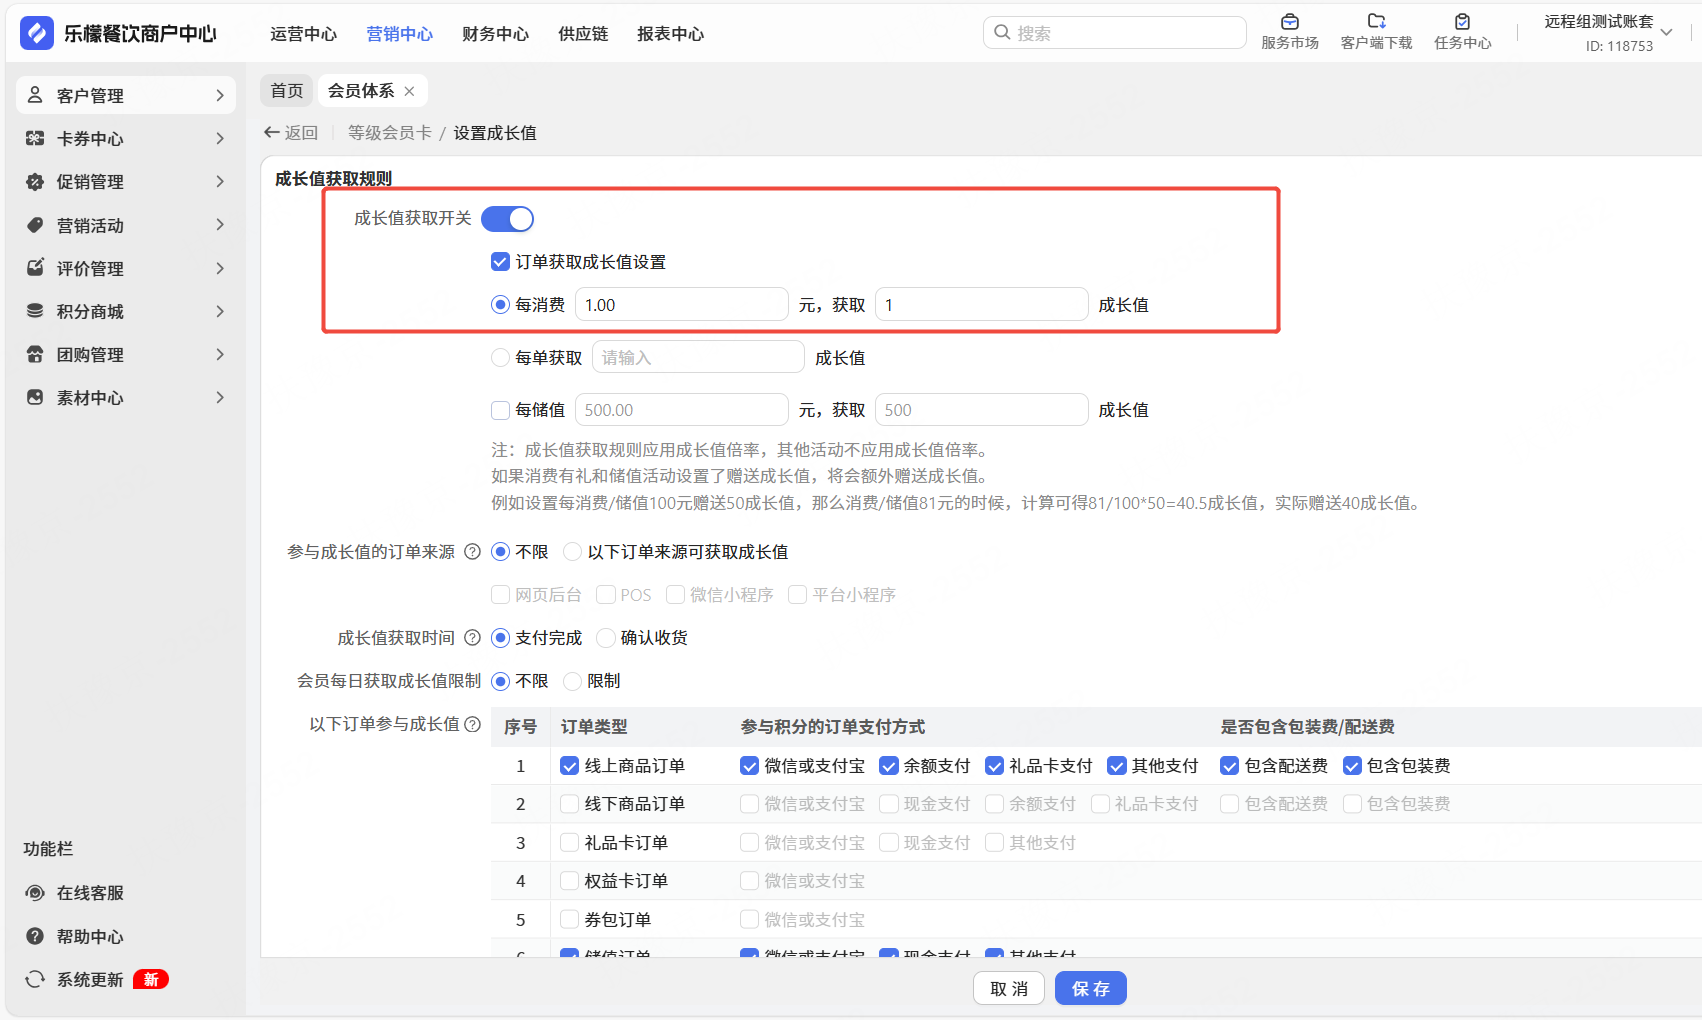Click the 客户端下载 download icon

1376,22
